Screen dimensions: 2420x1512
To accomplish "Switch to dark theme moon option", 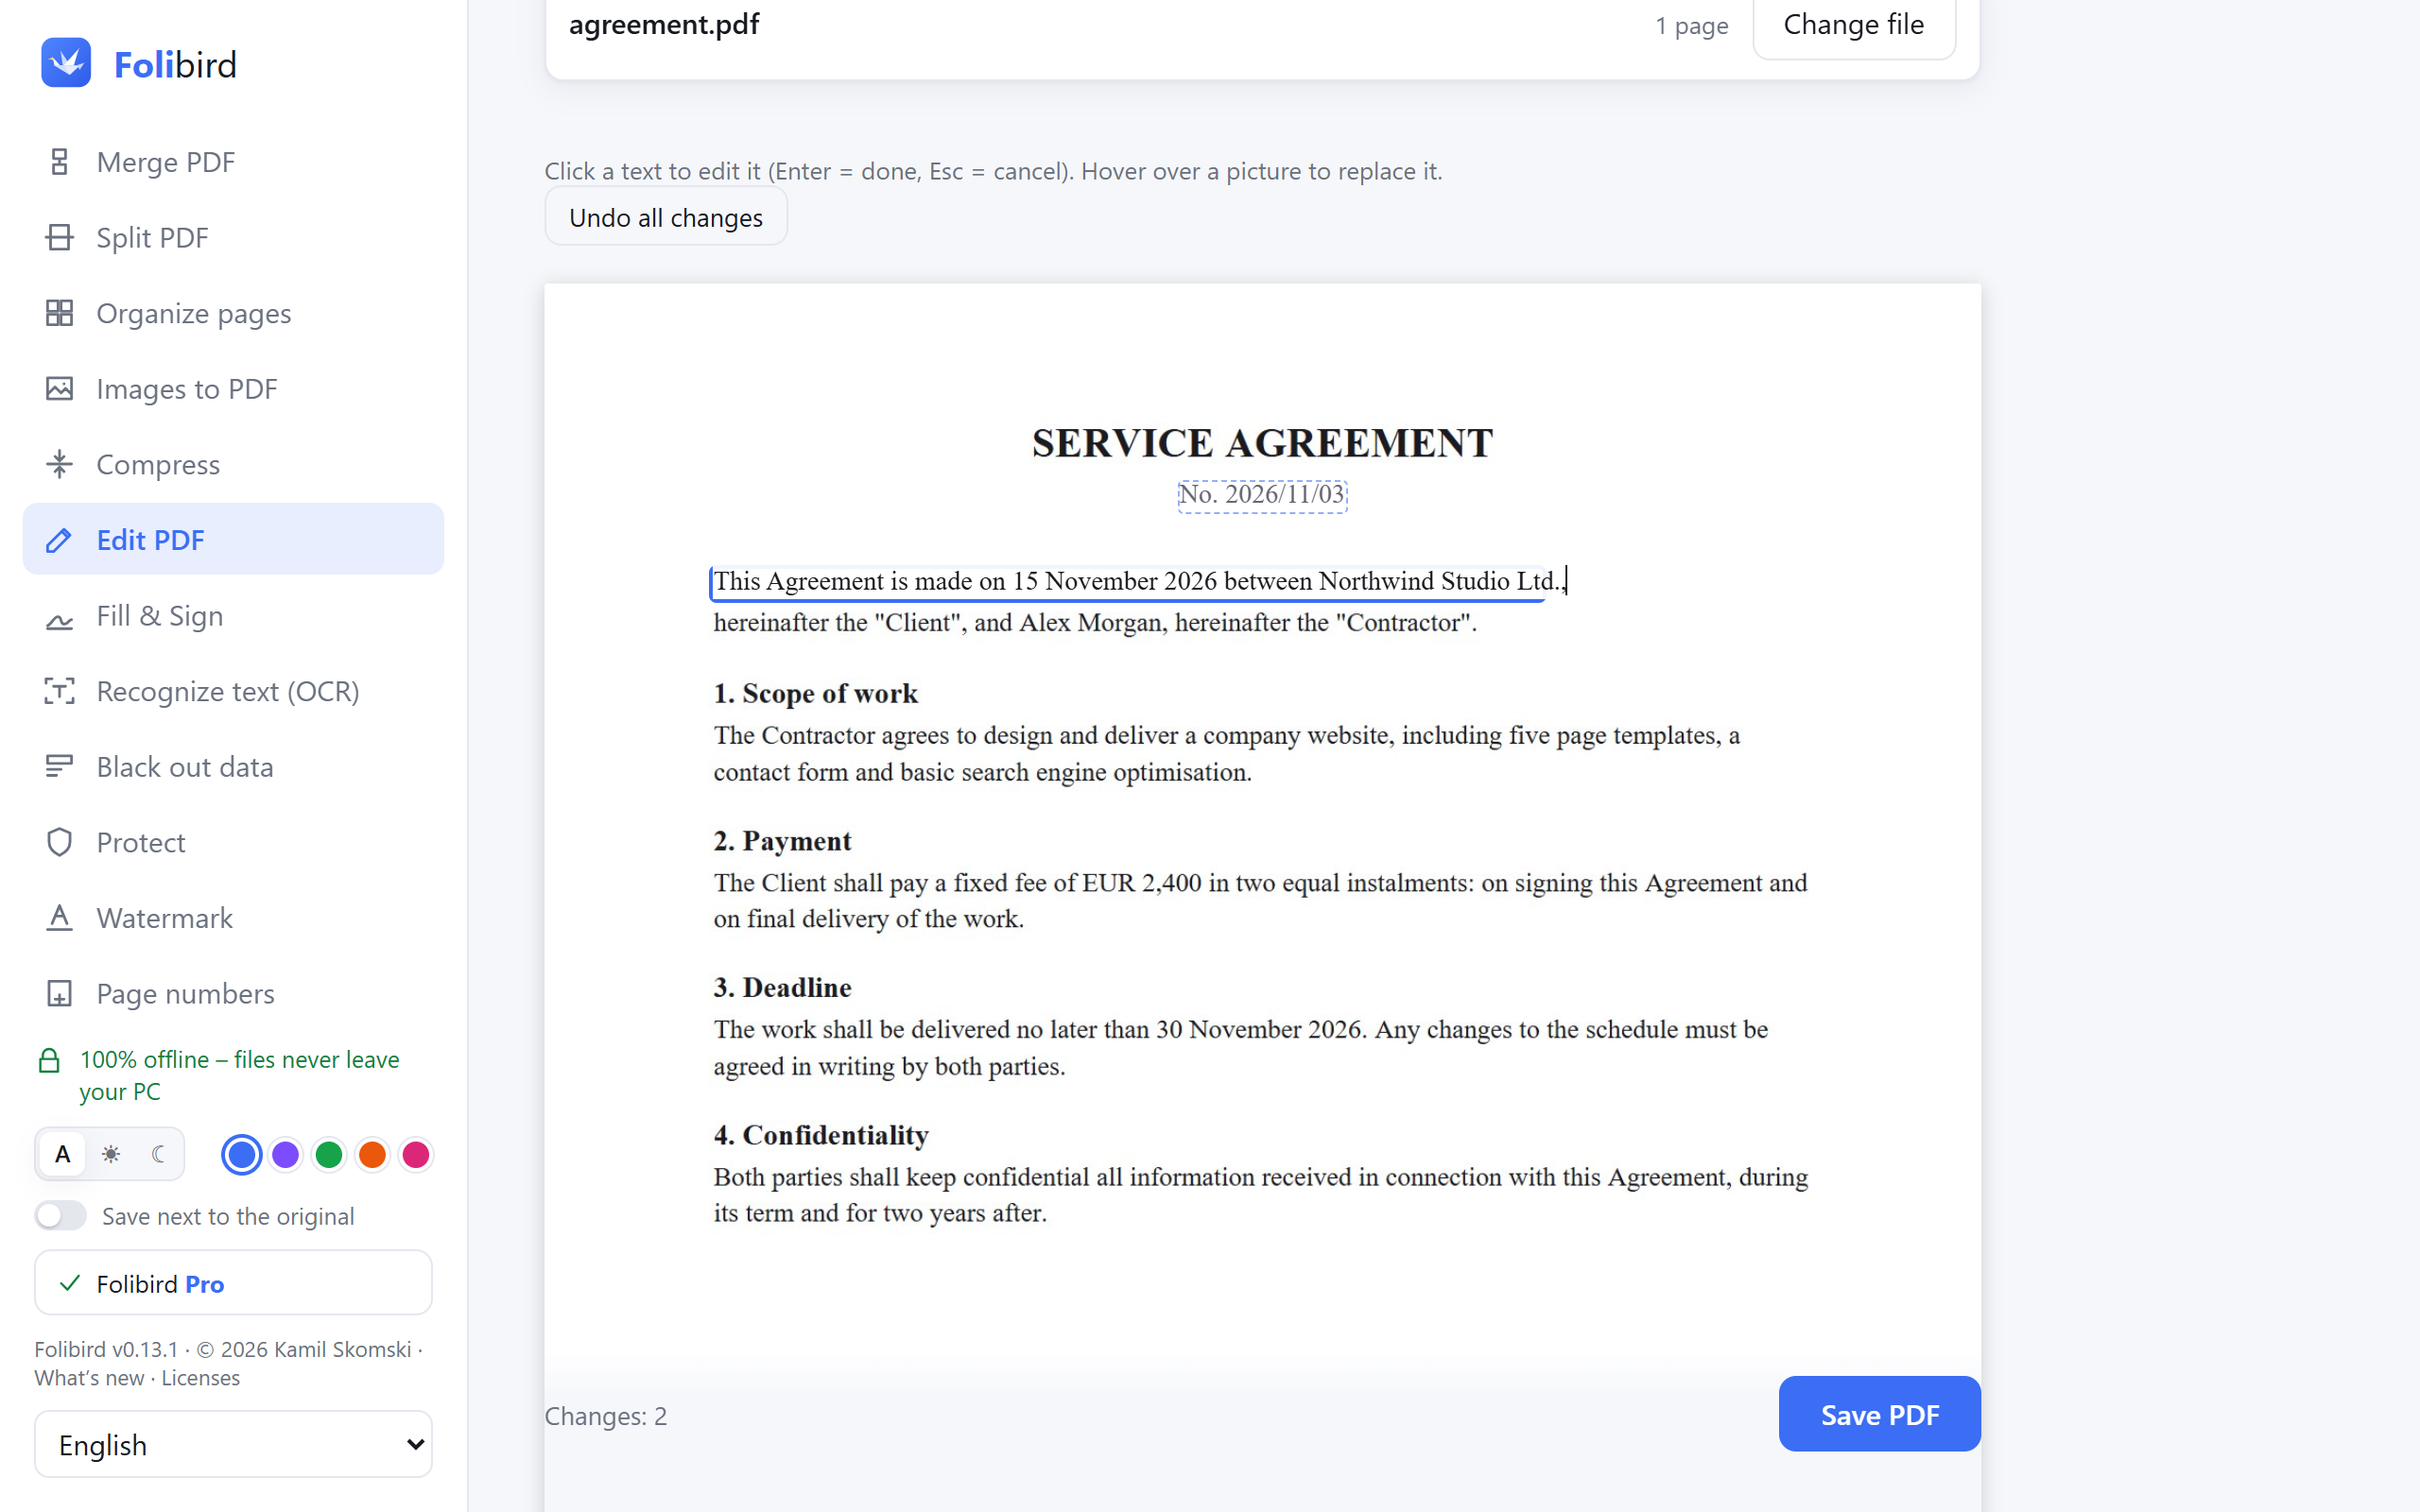I will click(x=158, y=1154).
